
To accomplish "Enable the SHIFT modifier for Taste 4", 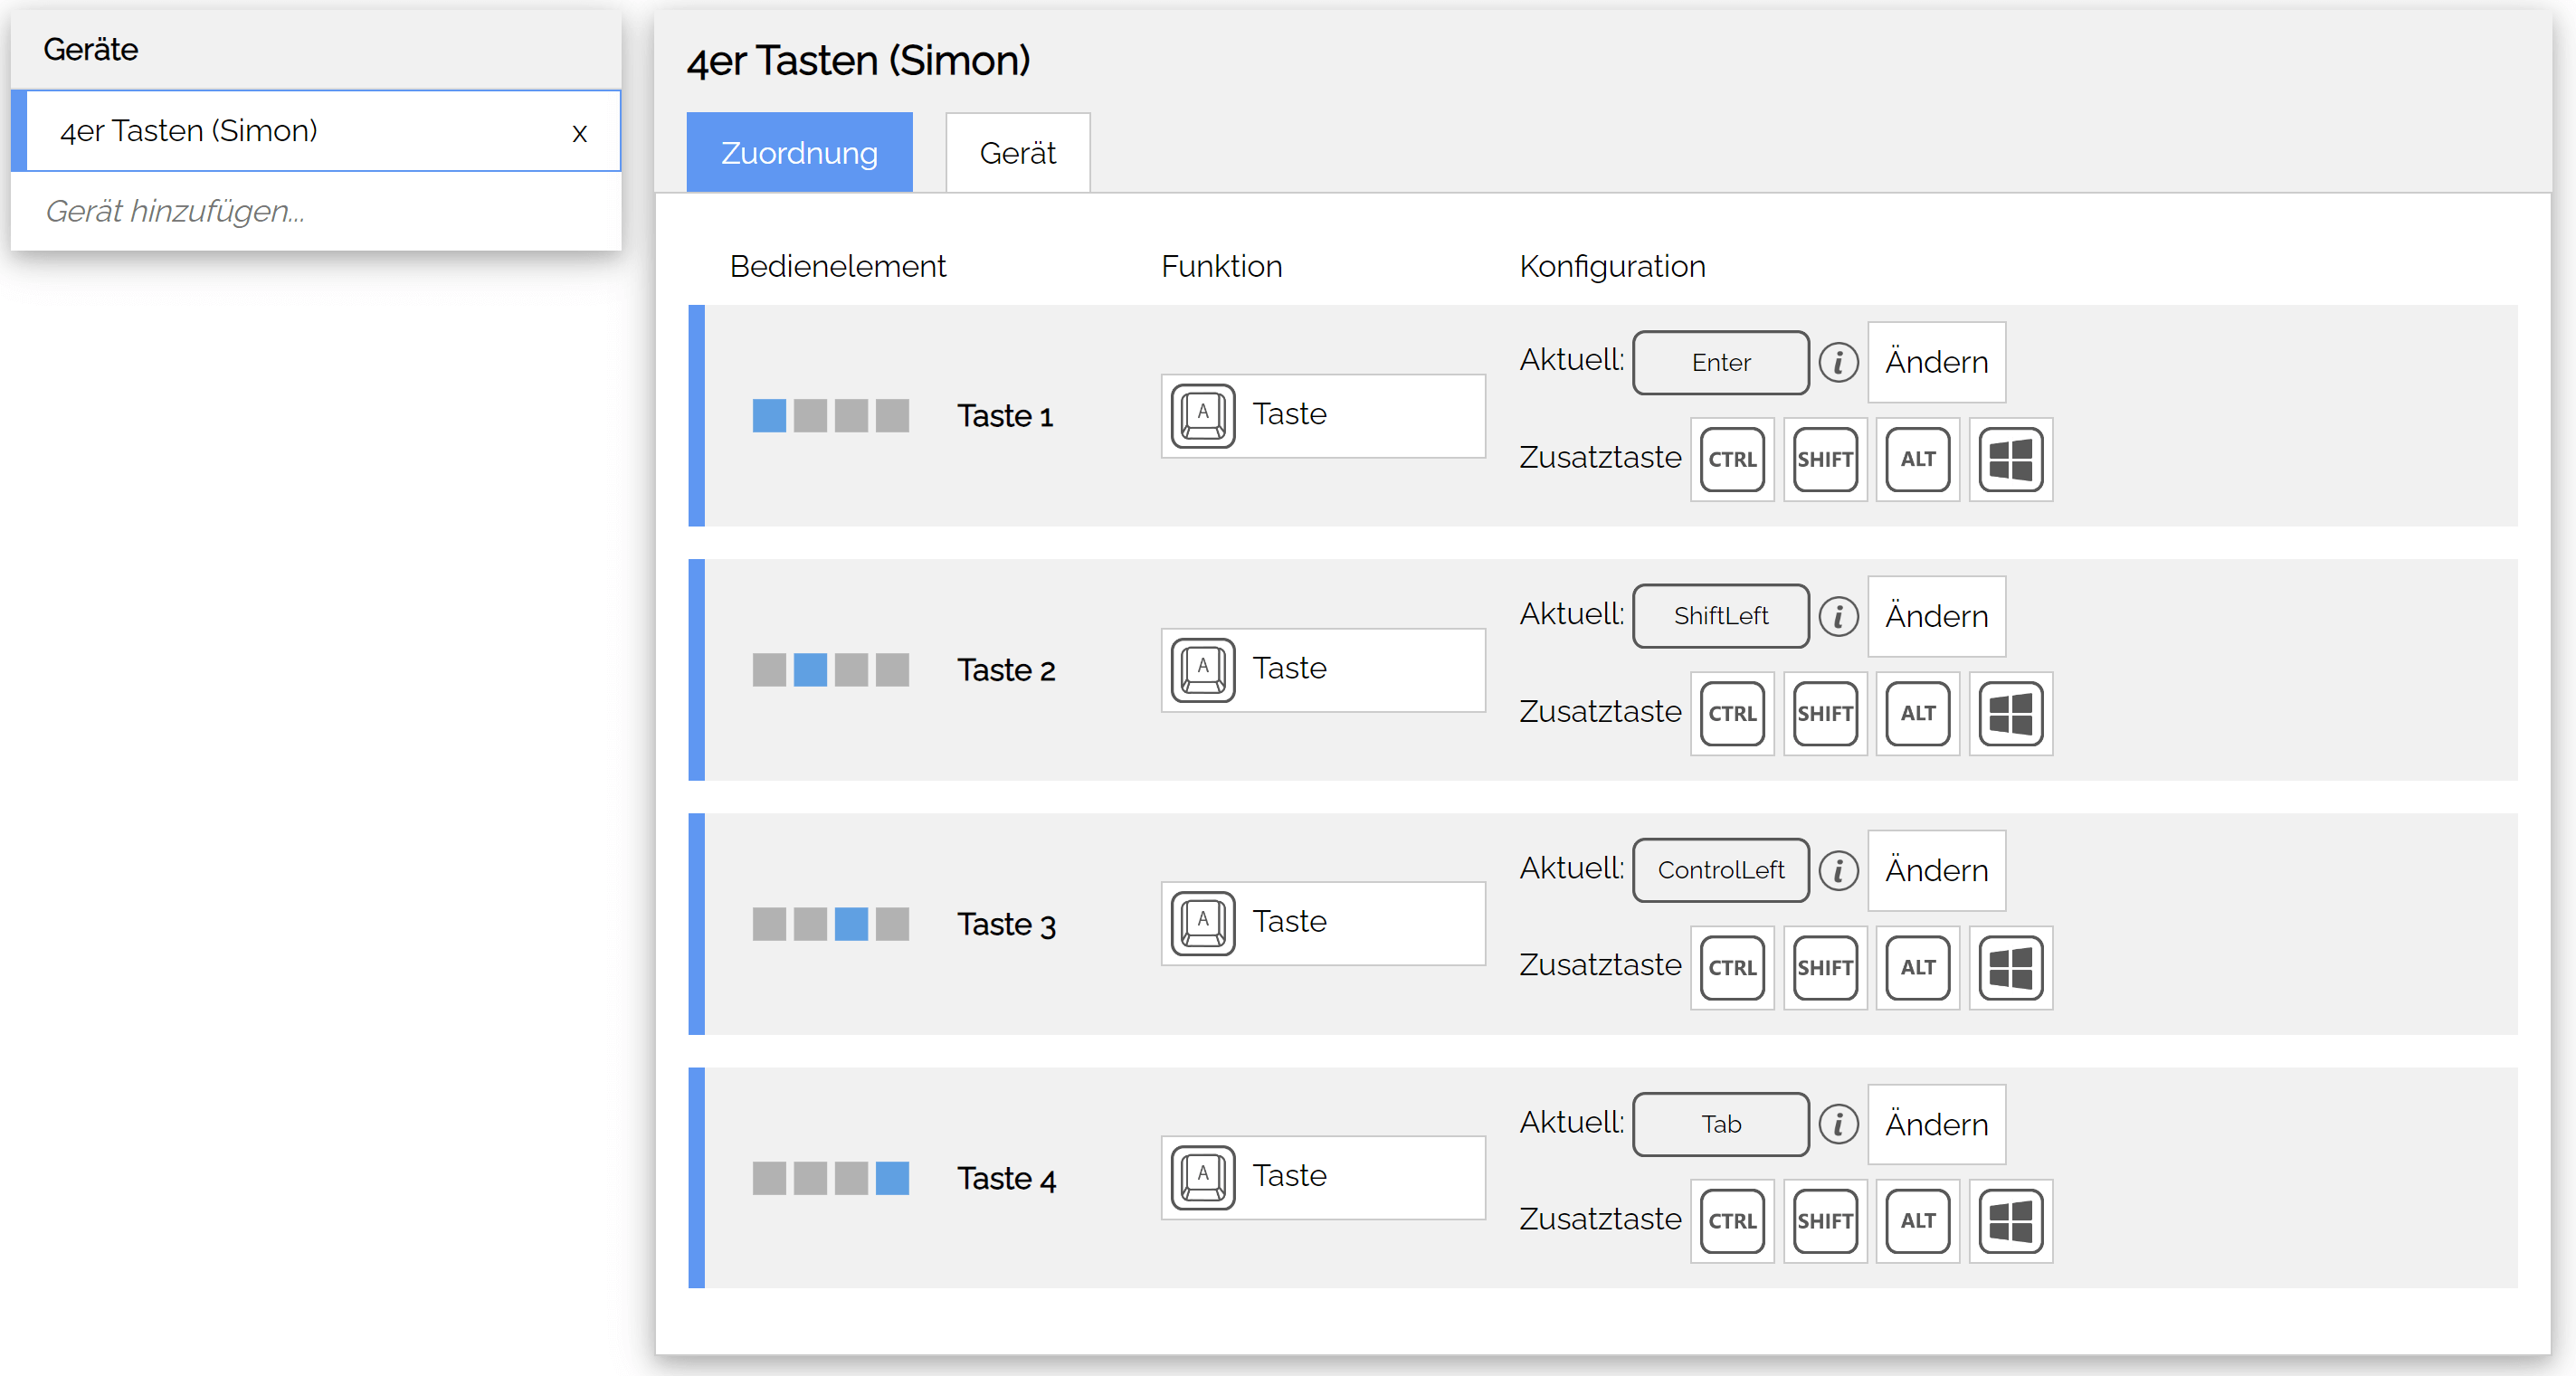I will 1825,1221.
